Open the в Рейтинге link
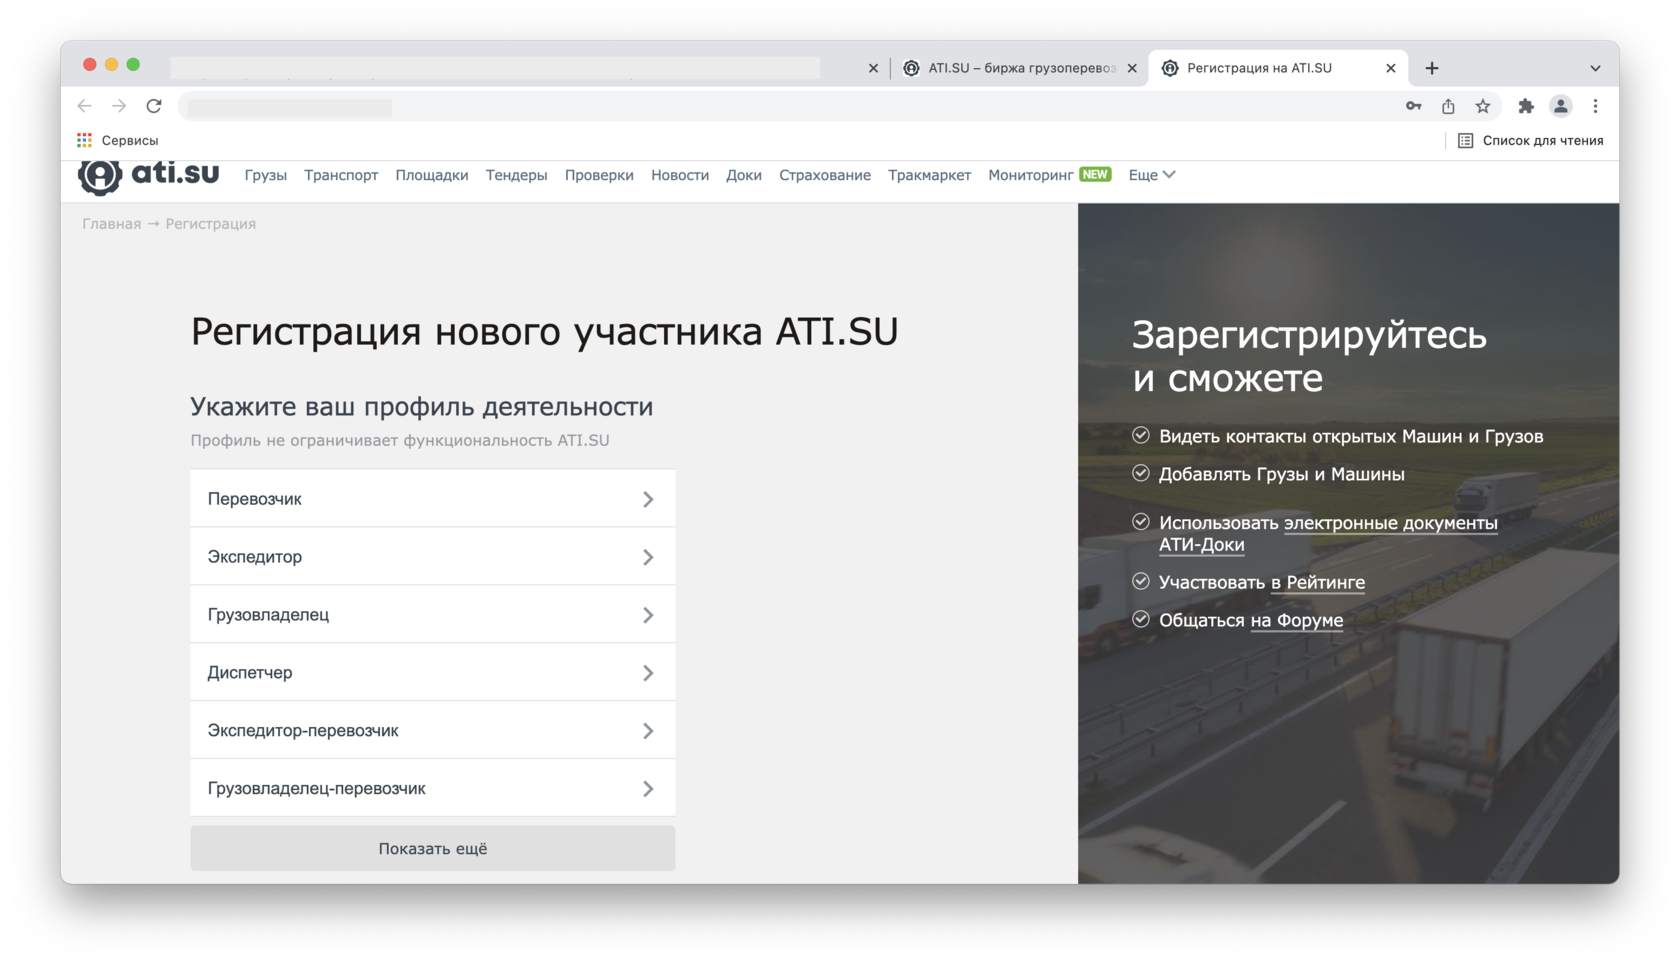1680x964 pixels. [1318, 582]
